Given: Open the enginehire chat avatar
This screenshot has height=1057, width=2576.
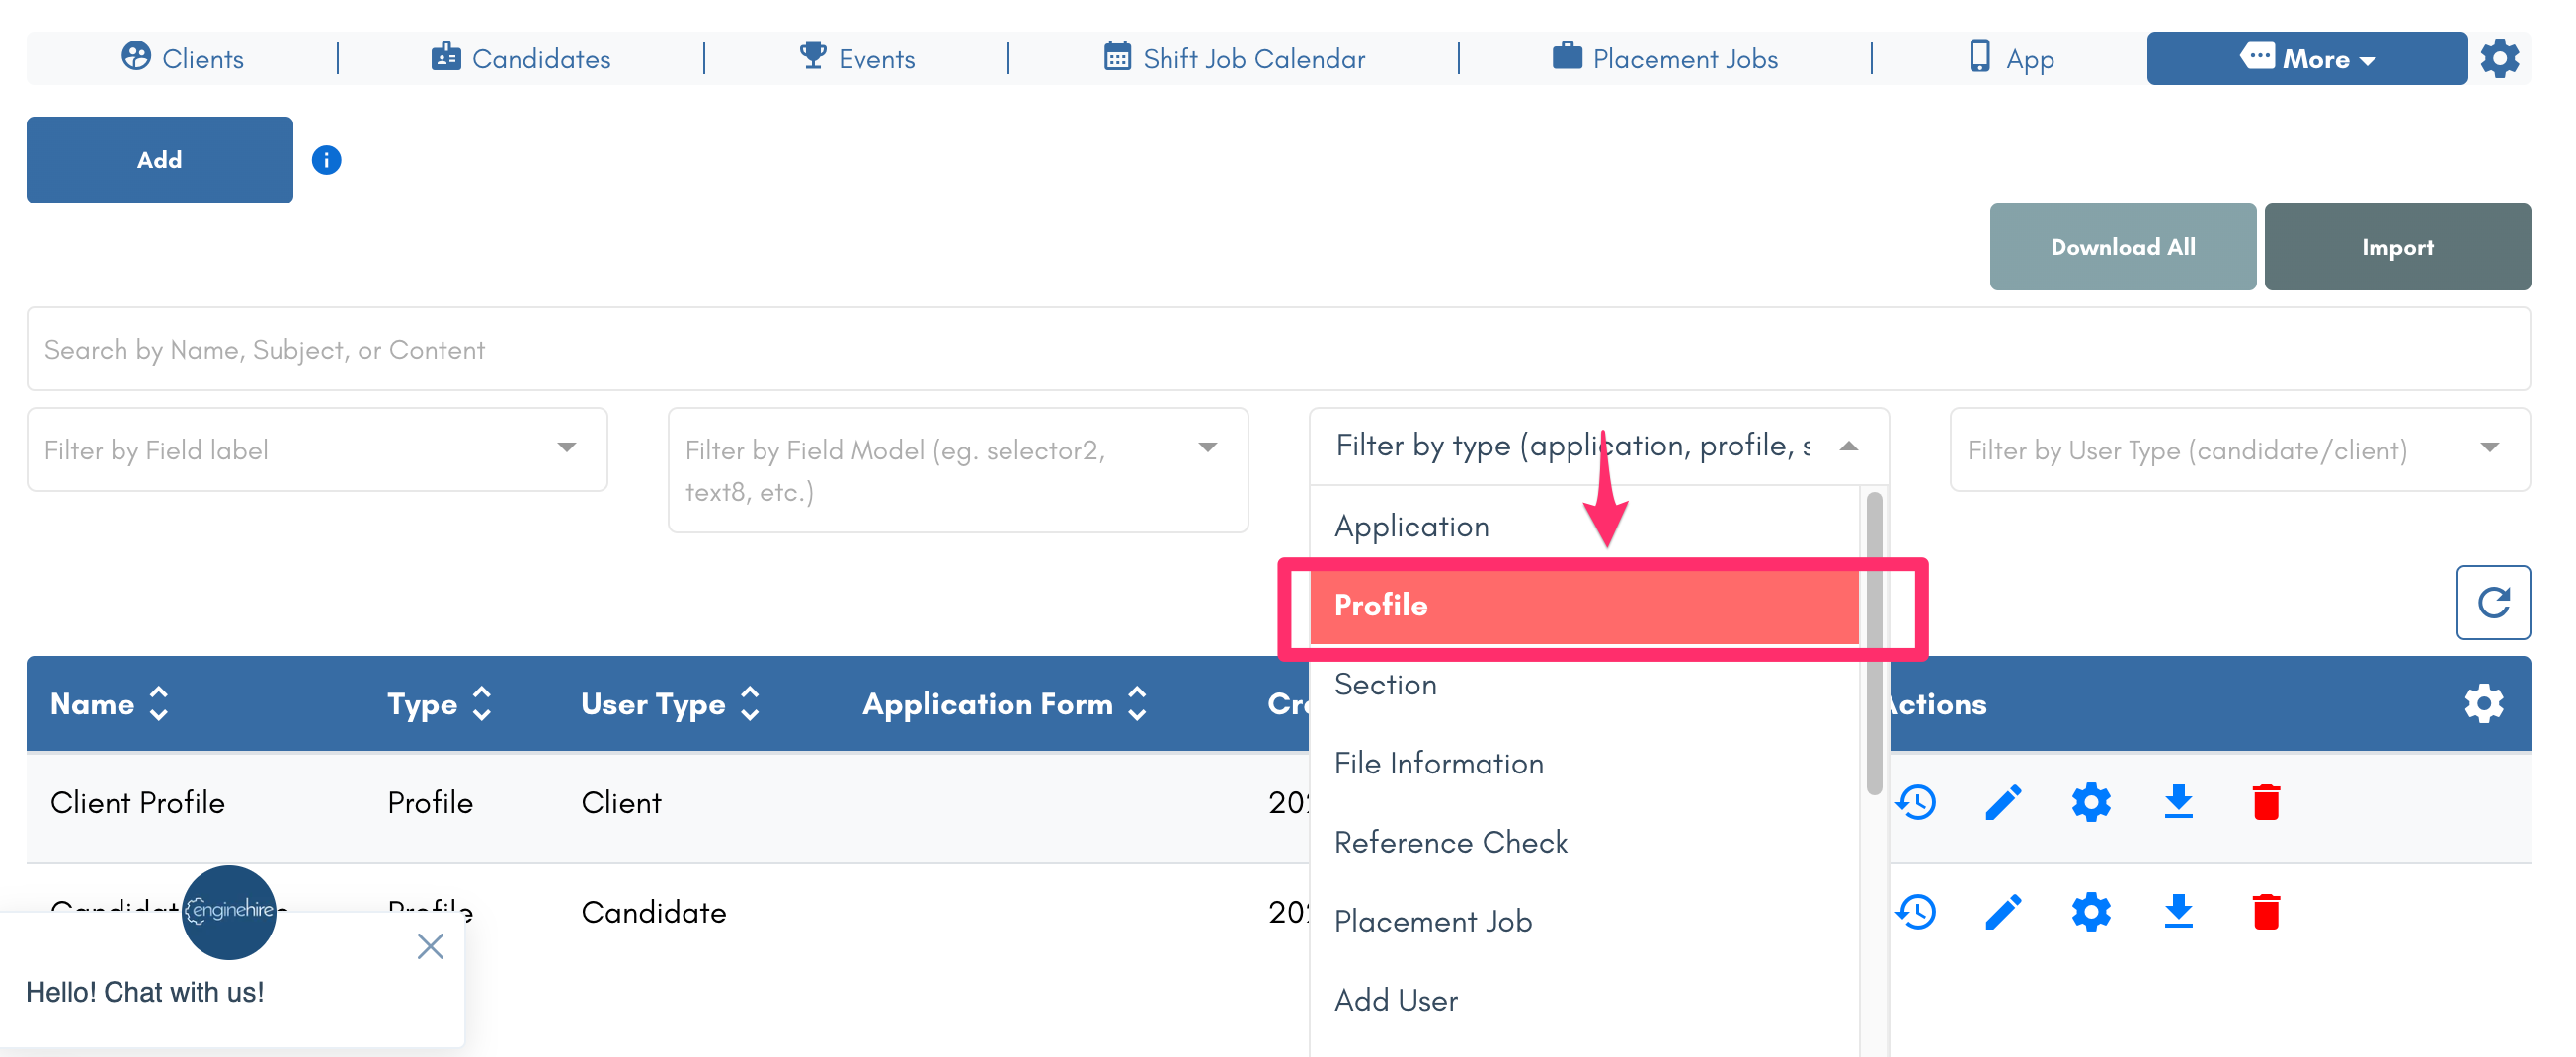Looking at the screenshot, I should click(229, 912).
